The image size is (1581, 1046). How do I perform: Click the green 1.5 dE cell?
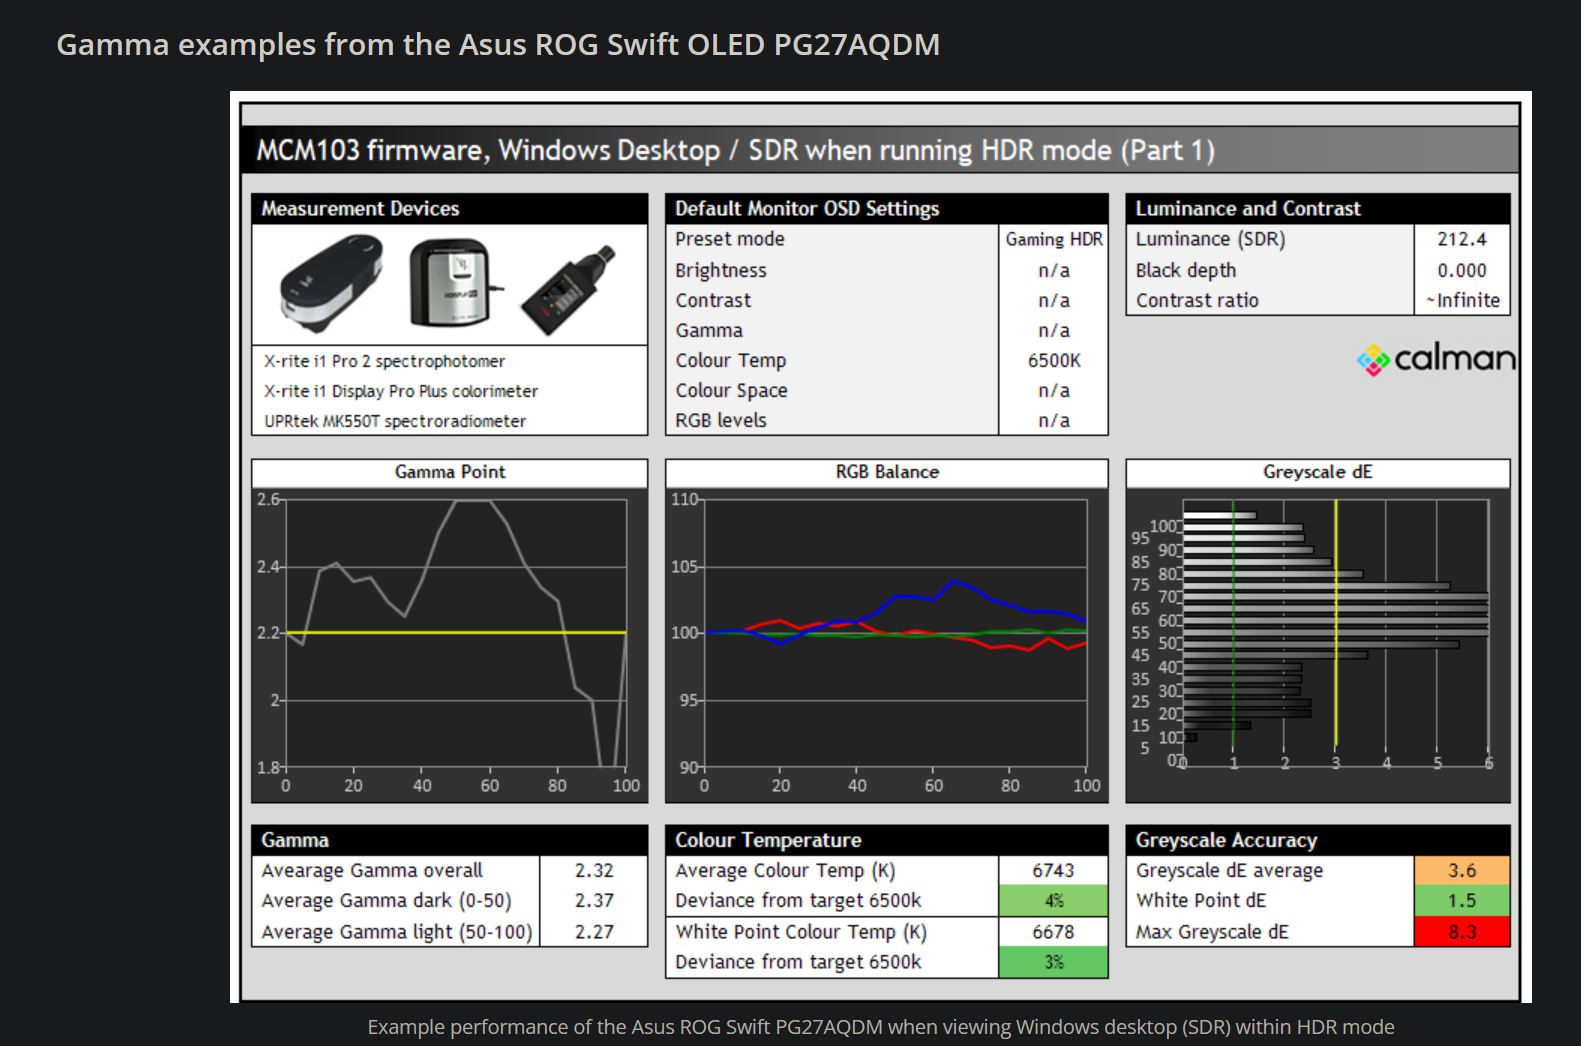point(1462,901)
